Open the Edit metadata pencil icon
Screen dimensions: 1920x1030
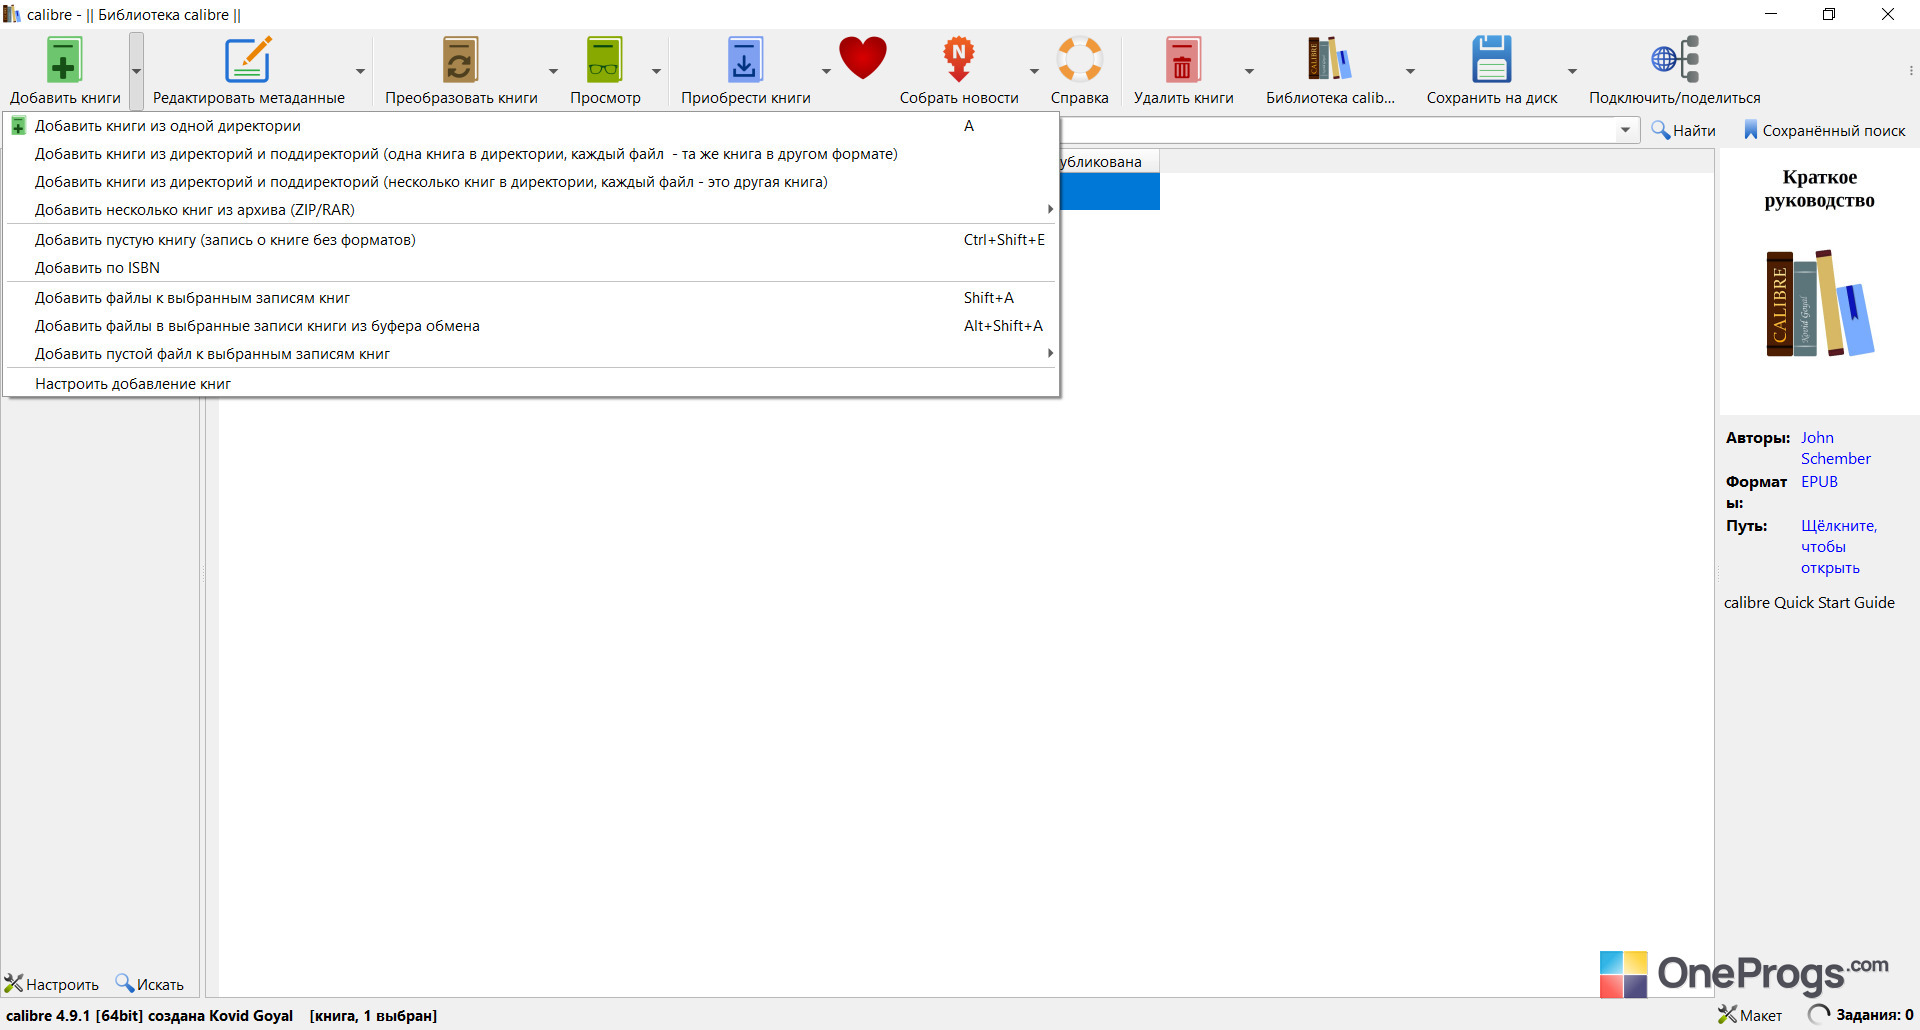248,60
